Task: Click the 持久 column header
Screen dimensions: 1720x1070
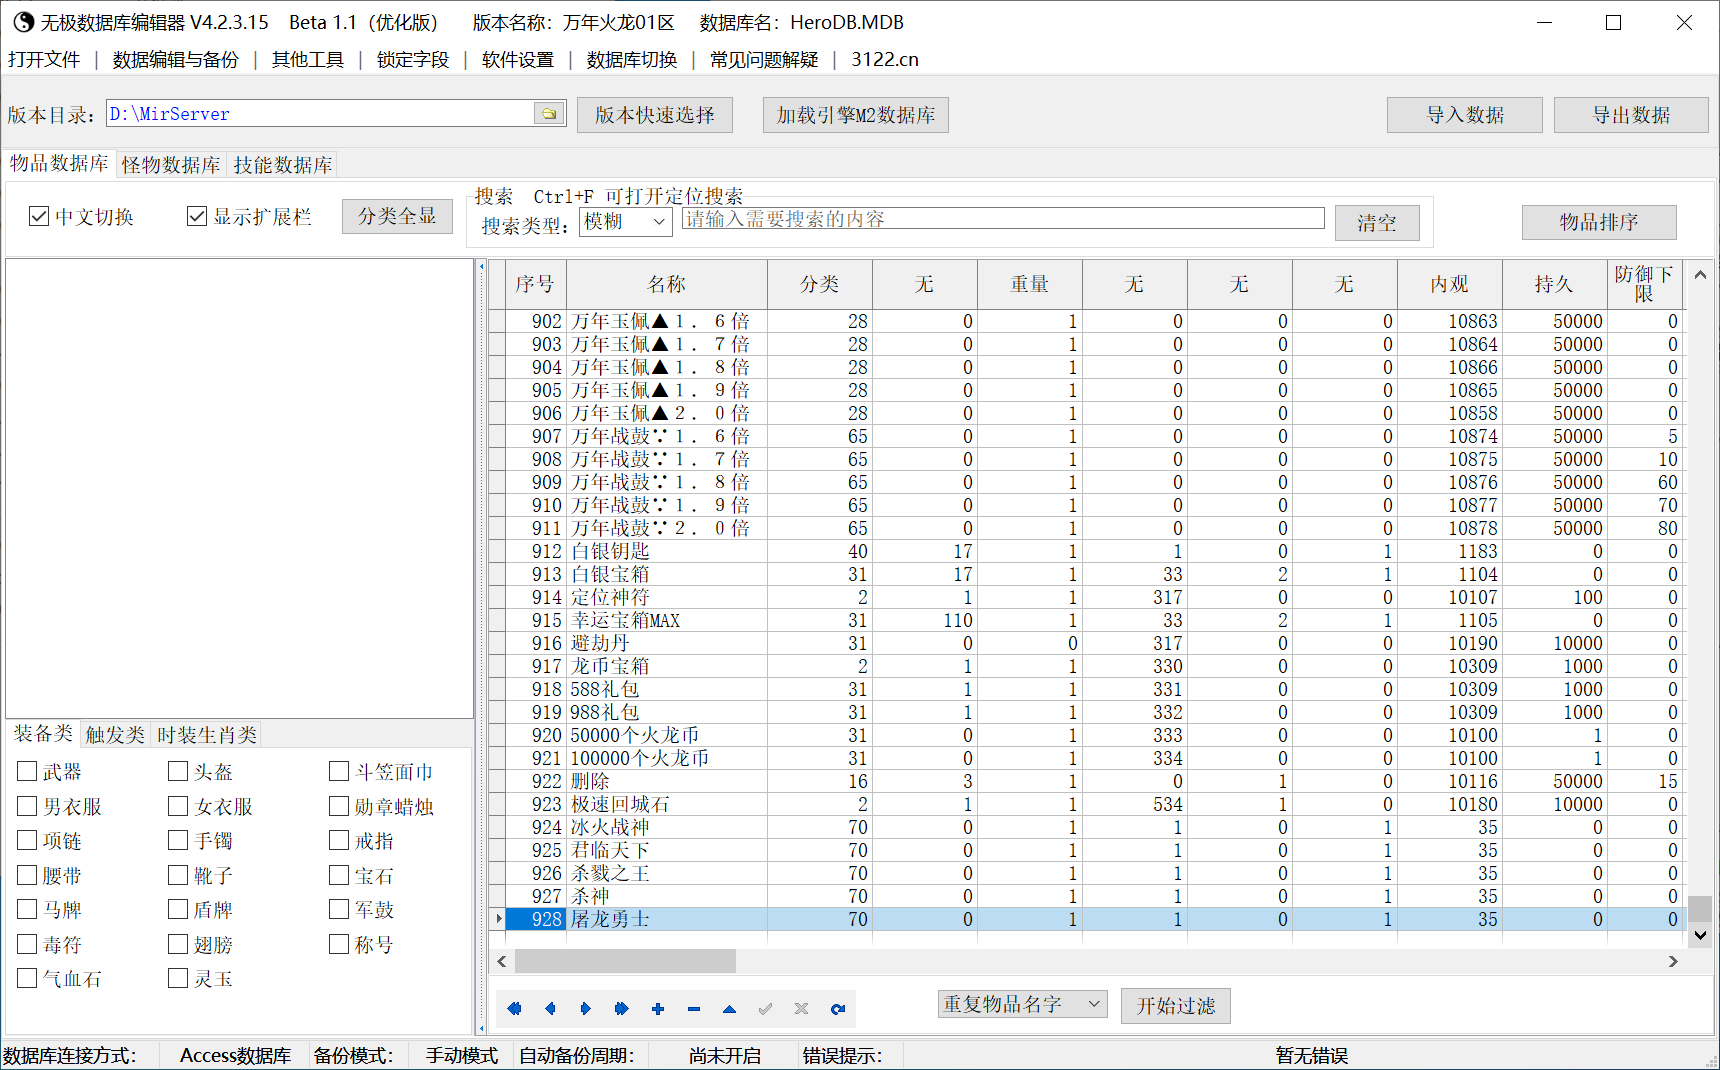Action: 1555,284
